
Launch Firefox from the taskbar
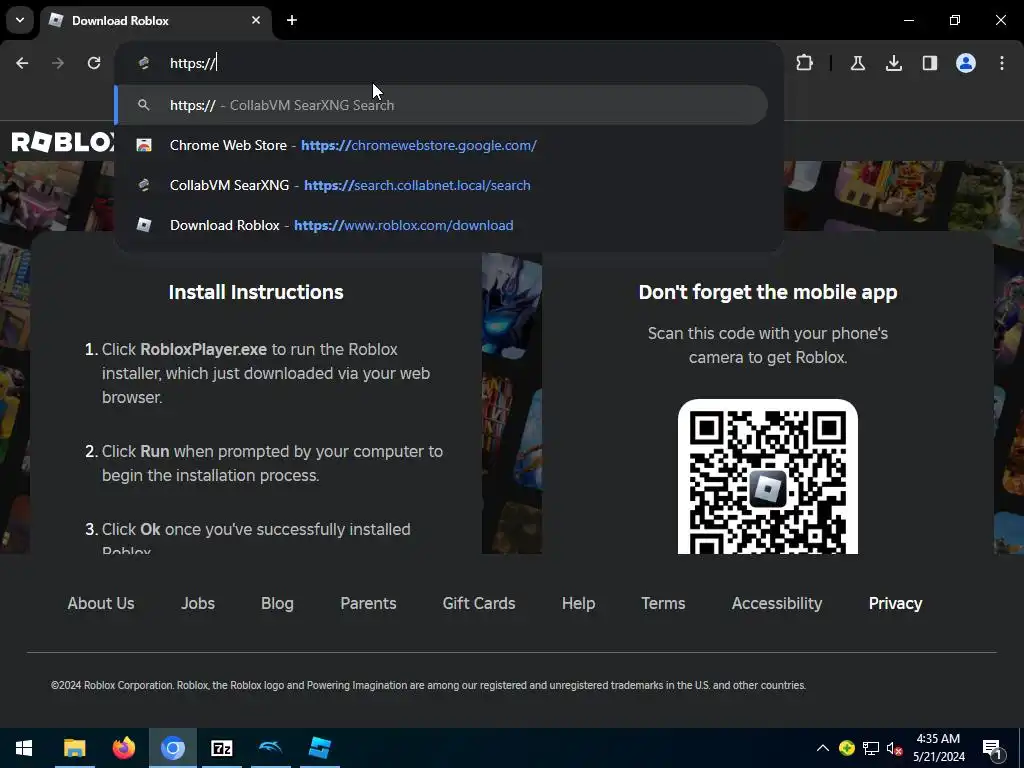123,748
